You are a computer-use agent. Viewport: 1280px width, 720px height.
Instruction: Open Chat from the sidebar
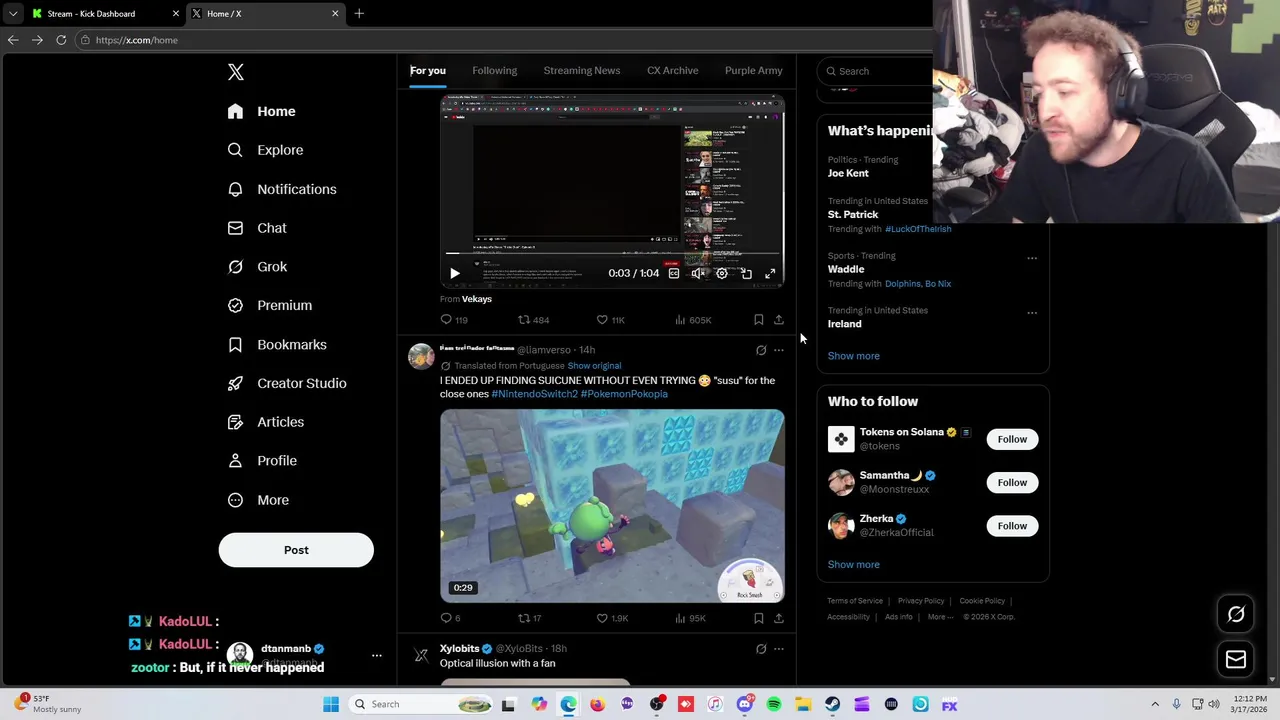point(257,228)
